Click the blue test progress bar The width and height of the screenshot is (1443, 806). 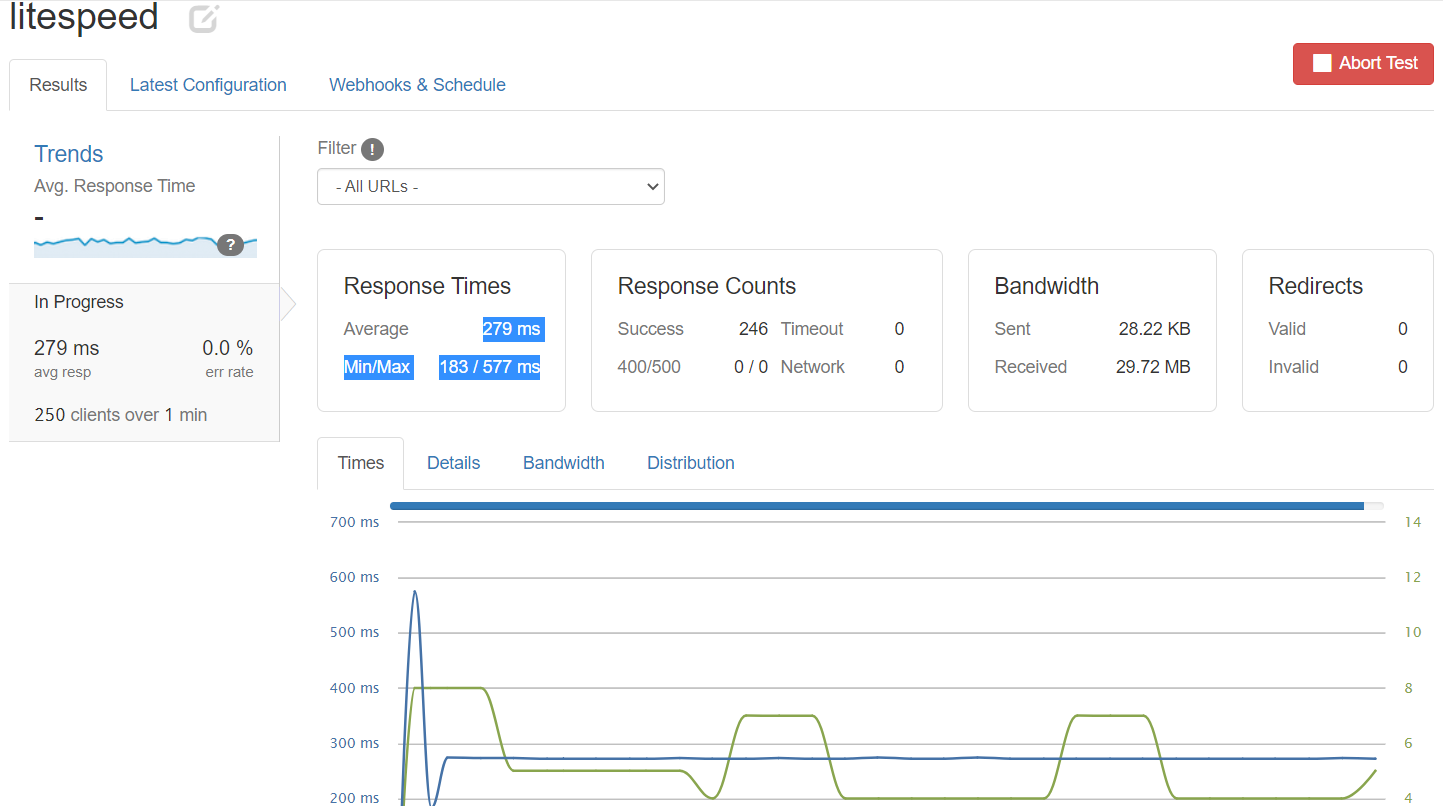click(x=880, y=505)
